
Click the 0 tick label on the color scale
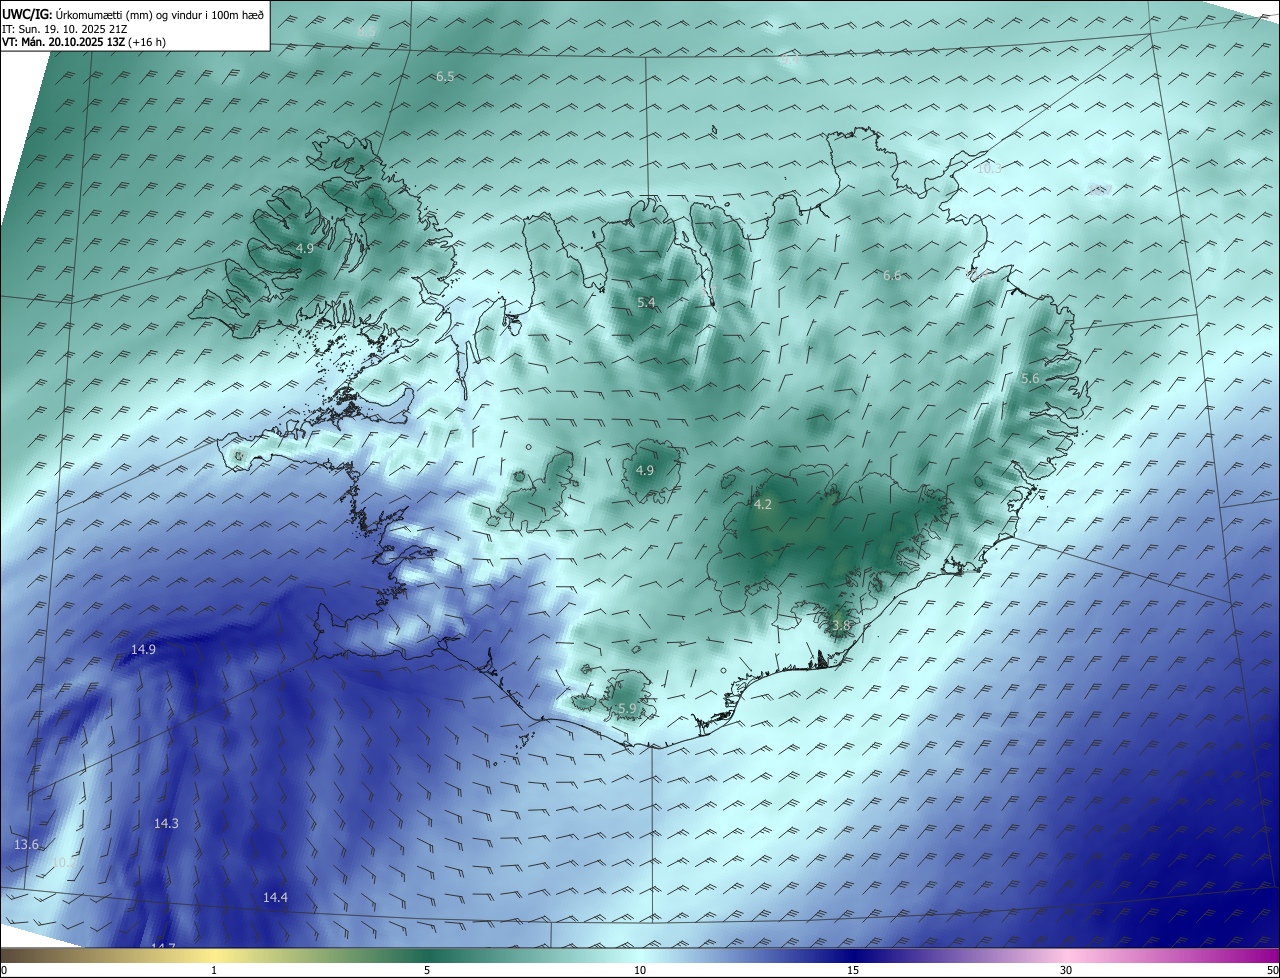4,970
